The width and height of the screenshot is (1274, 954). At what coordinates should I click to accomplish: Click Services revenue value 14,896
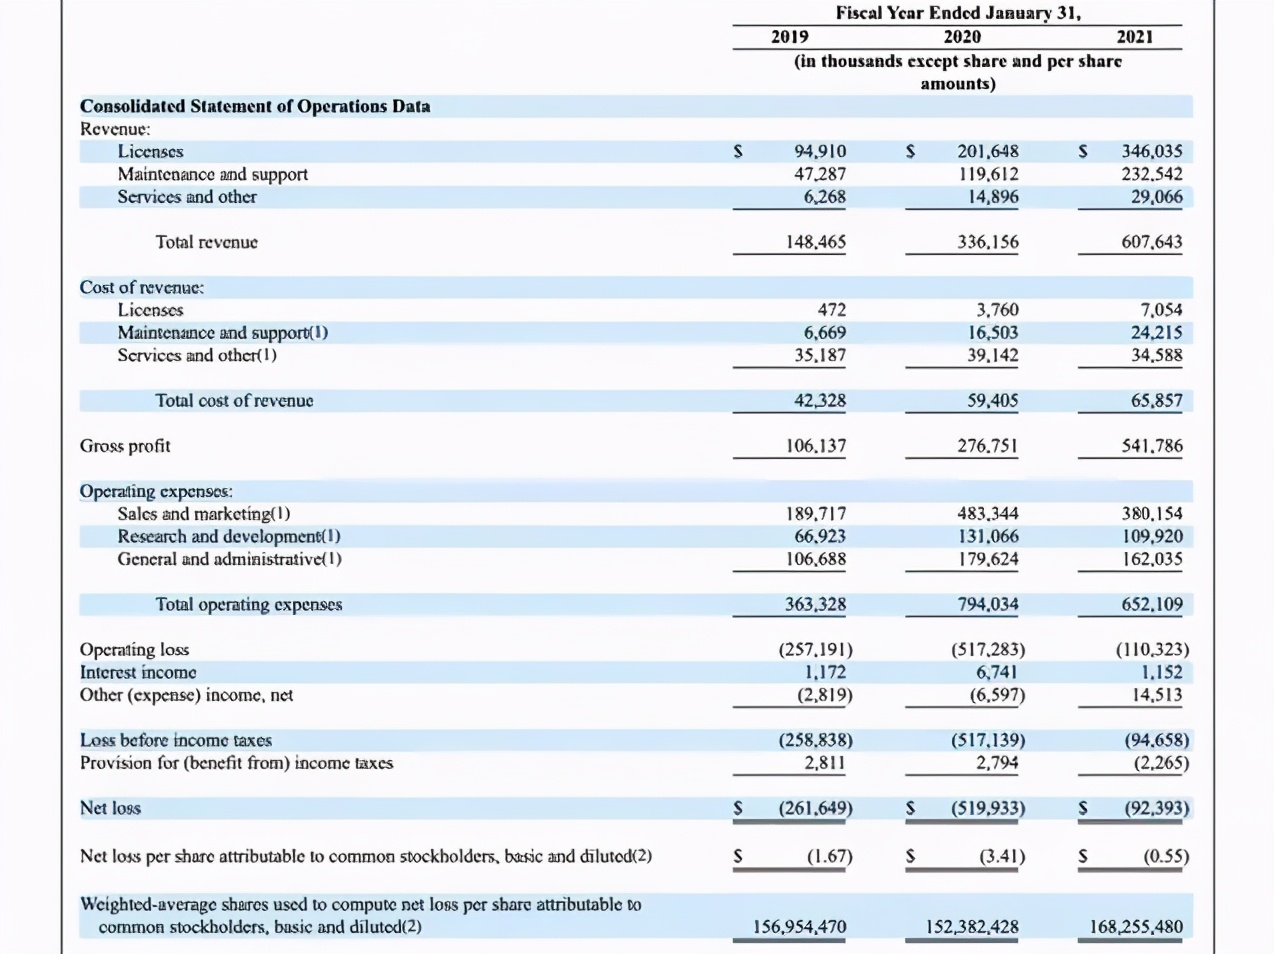click(993, 197)
